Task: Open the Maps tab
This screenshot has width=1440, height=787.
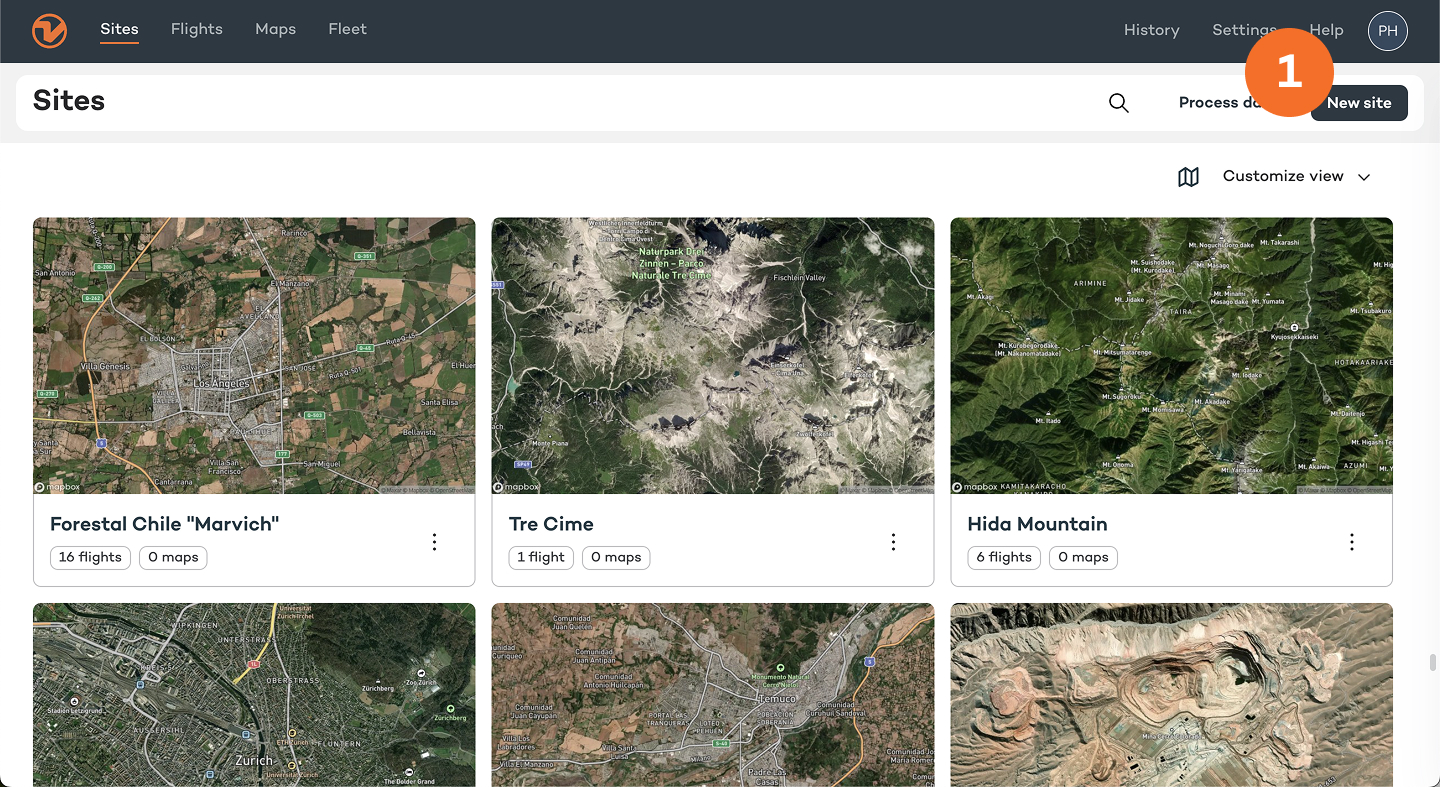Action: click(x=275, y=29)
